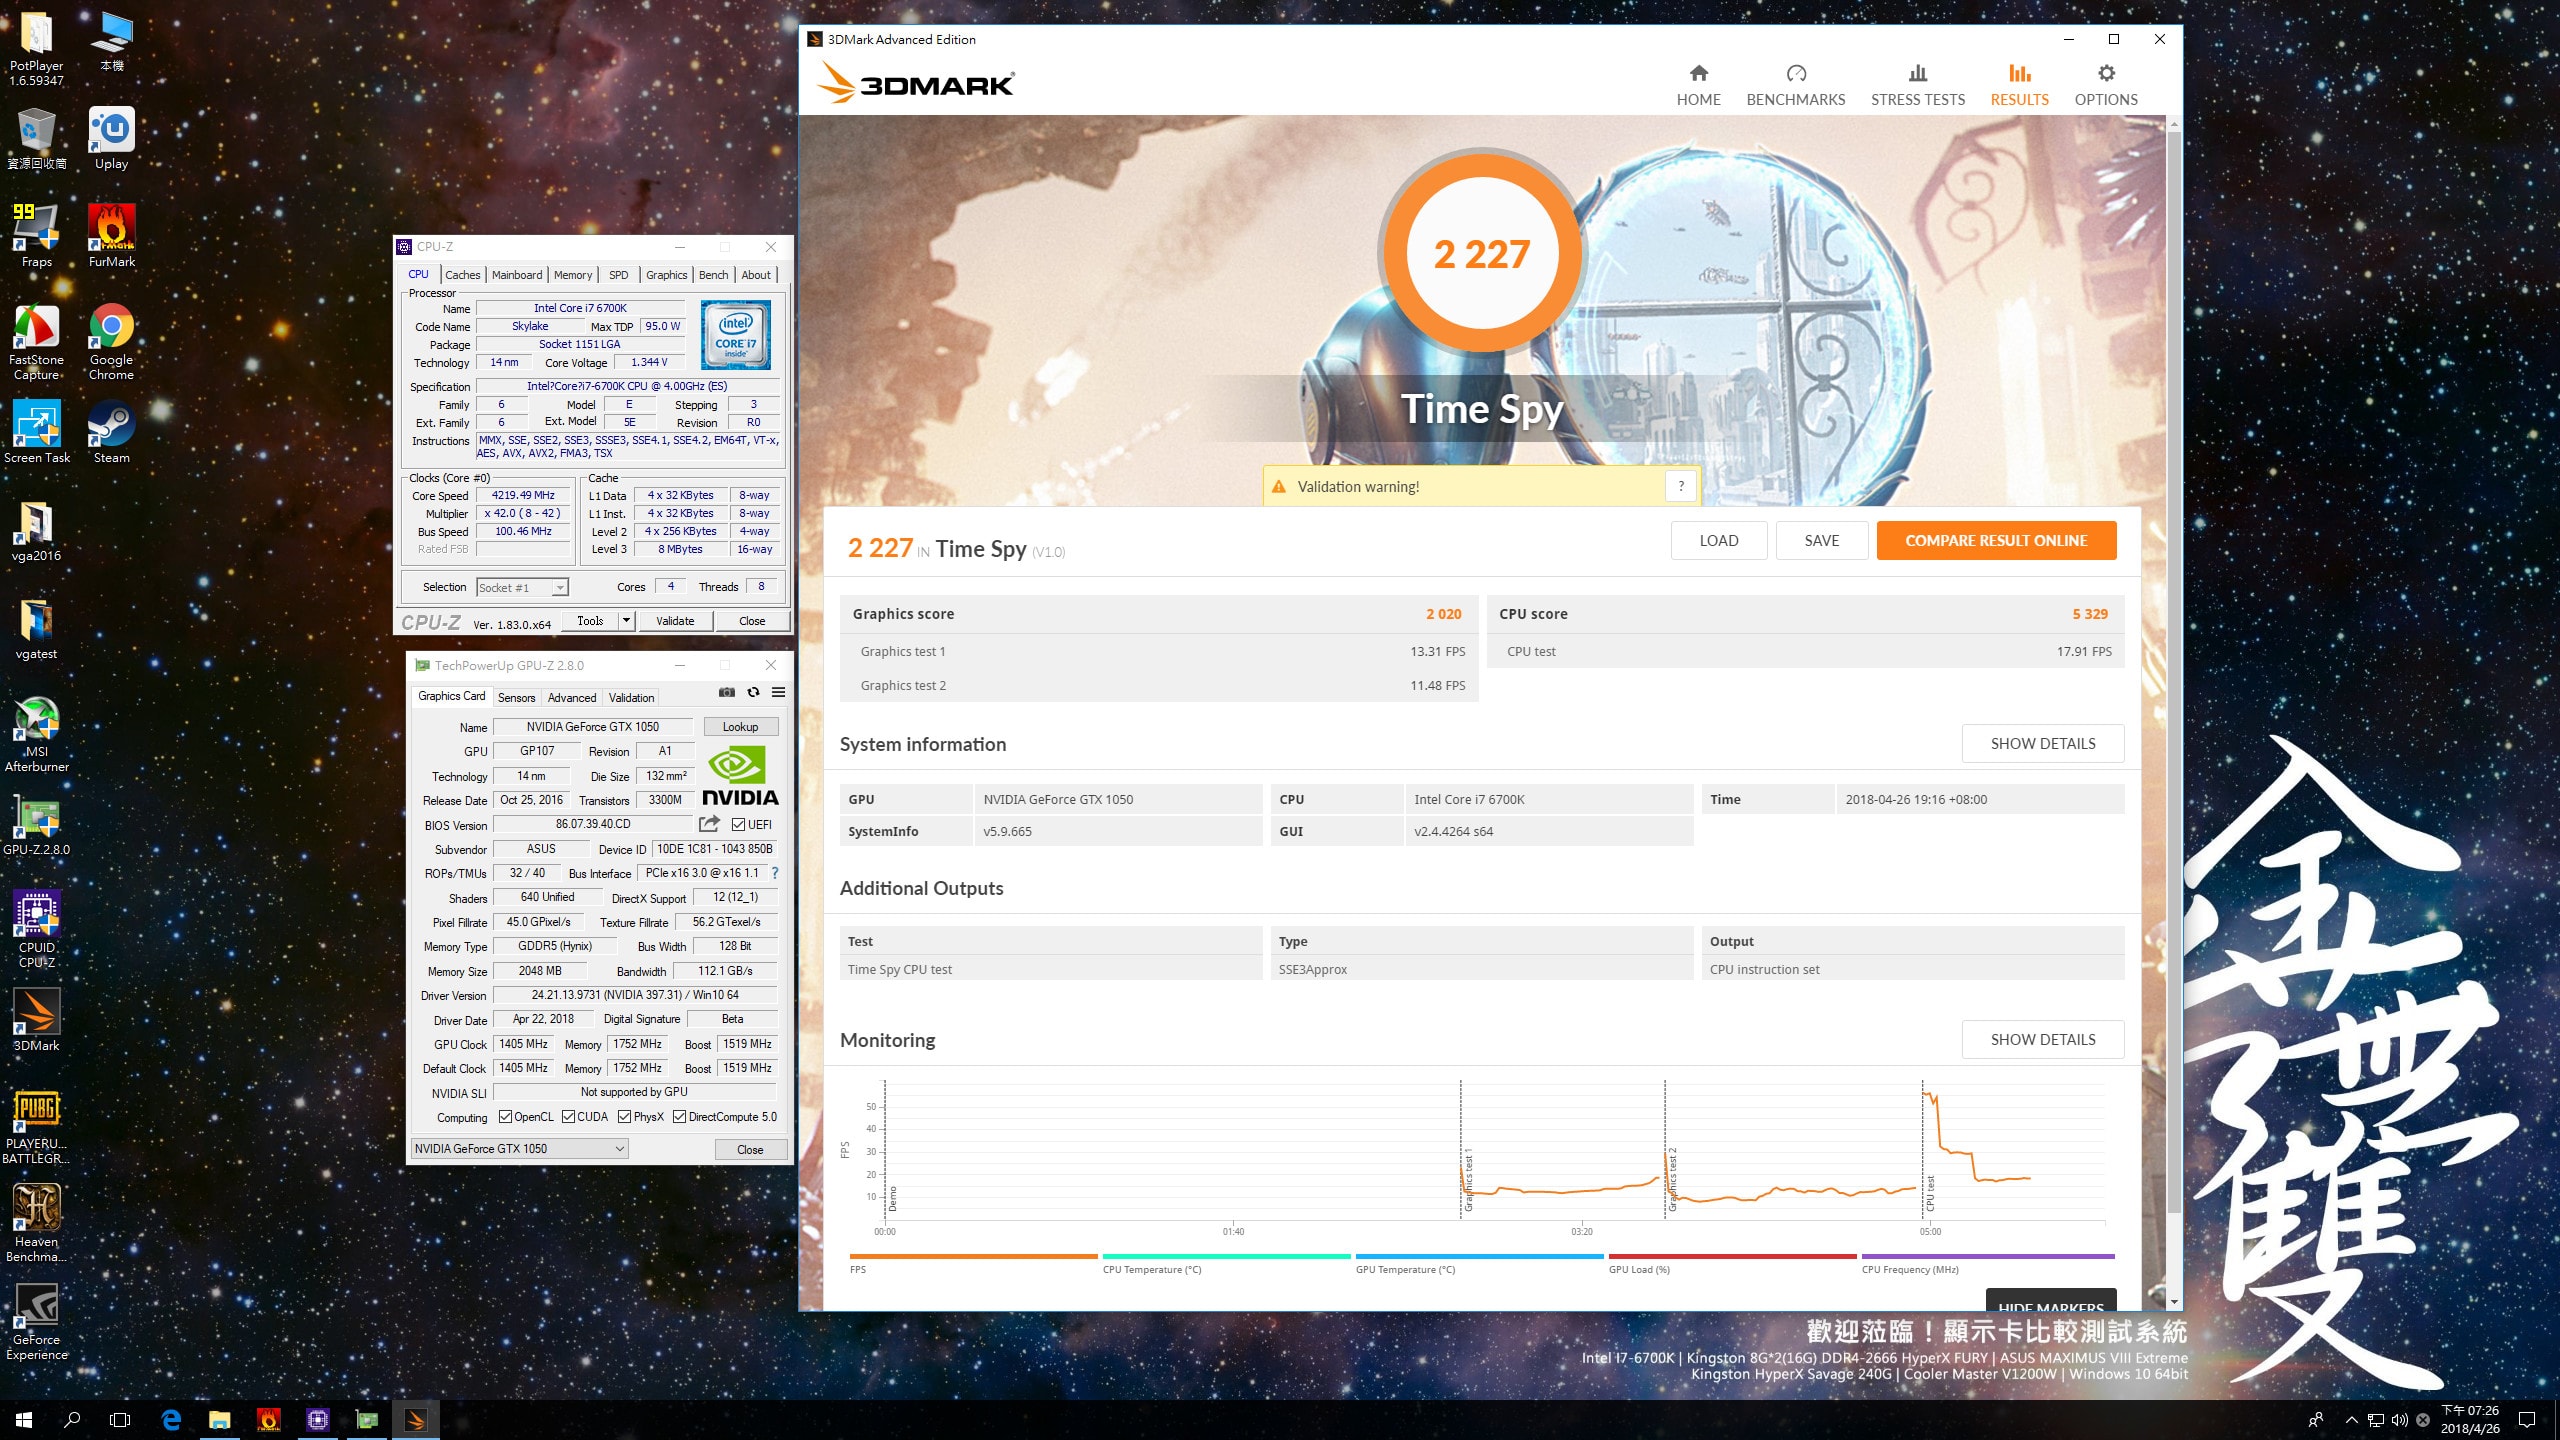Click the Bus Interface question mark in GPU-Z
Image resolution: width=2560 pixels, height=1440 pixels.
point(774,873)
